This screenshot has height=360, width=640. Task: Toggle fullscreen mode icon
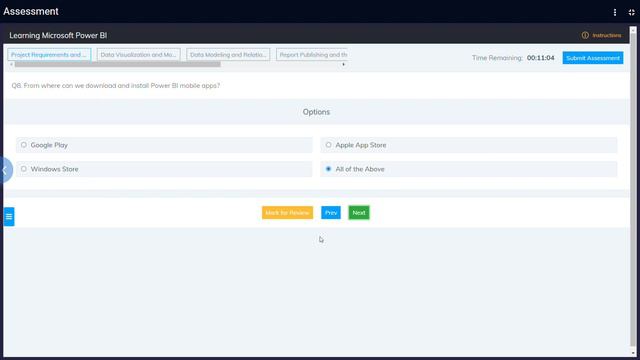(x=631, y=12)
